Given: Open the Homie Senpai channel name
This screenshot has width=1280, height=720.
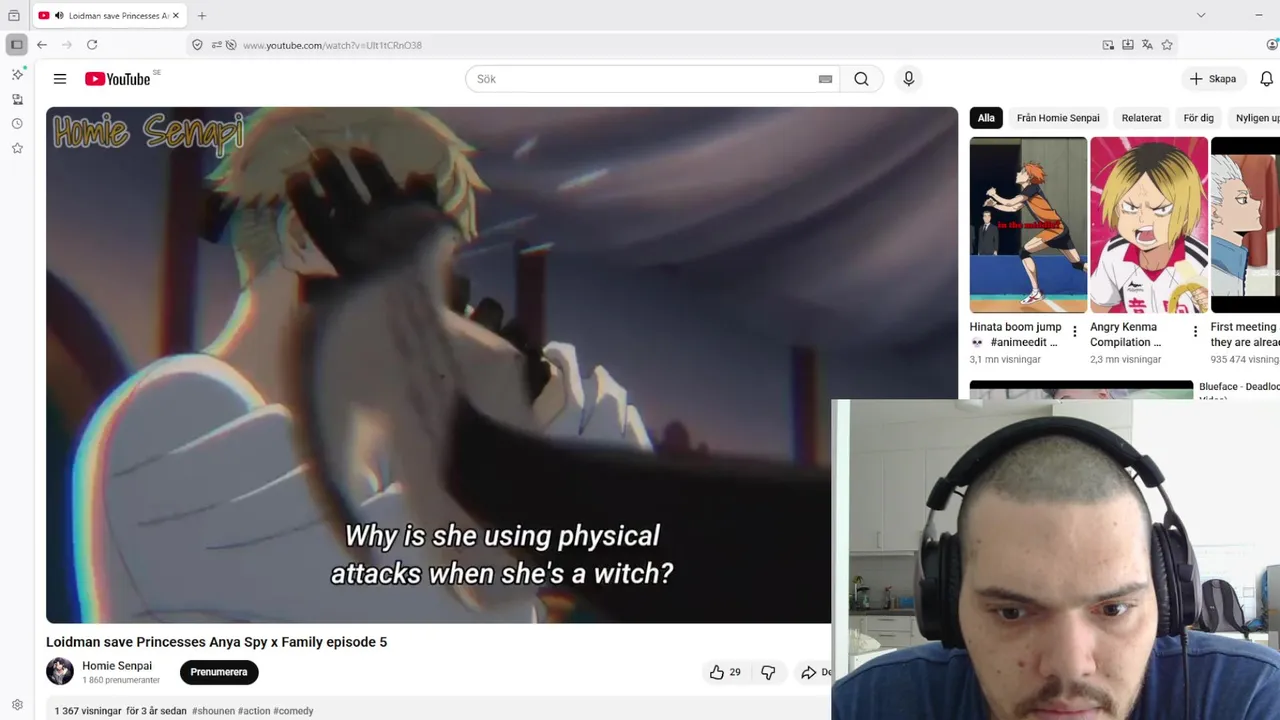Looking at the screenshot, I should 117,666.
